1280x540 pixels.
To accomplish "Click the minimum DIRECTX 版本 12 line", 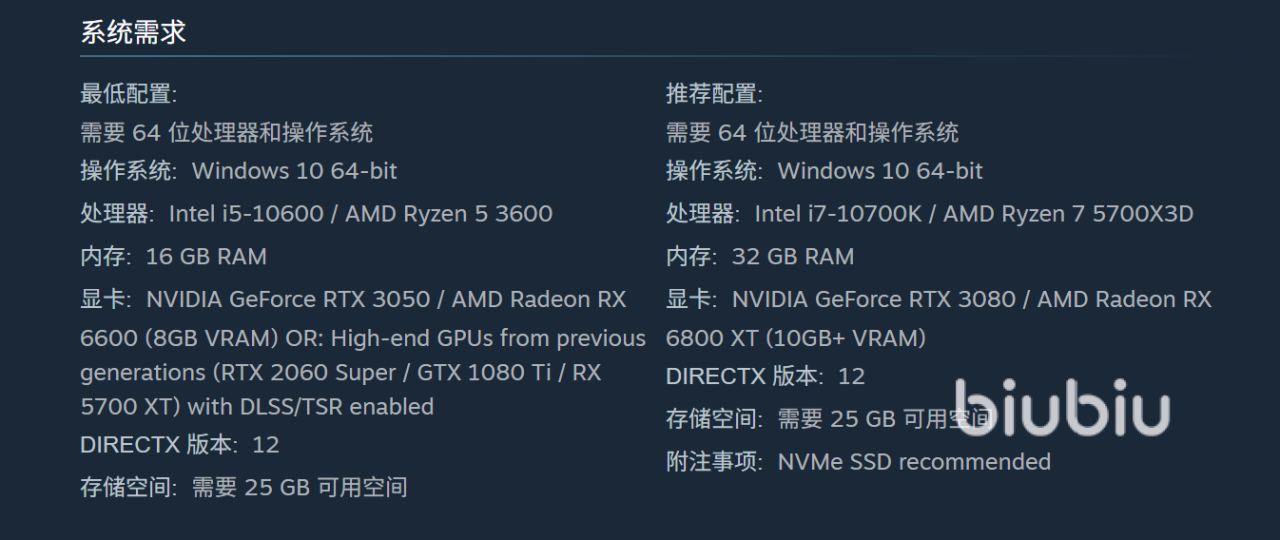I will tap(179, 445).
